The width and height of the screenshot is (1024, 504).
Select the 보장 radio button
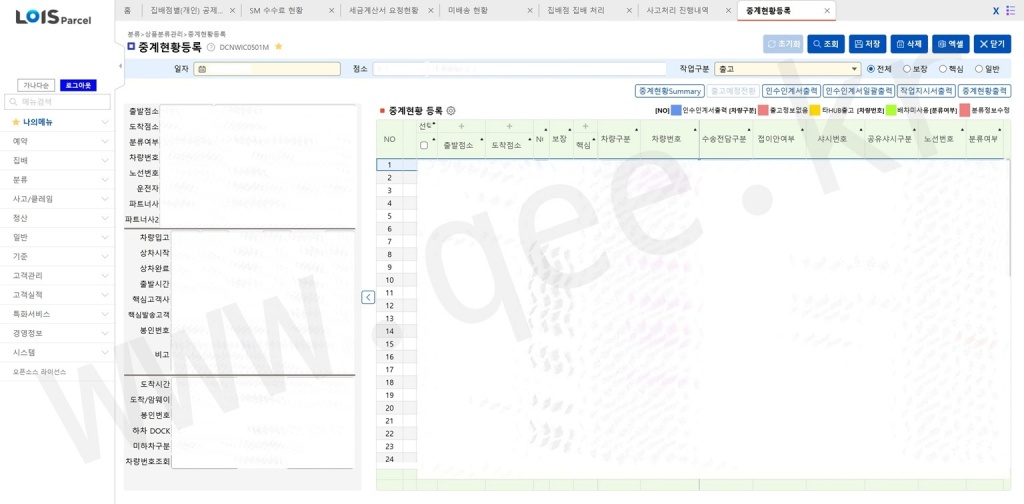pyautogui.click(x=907, y=69)
